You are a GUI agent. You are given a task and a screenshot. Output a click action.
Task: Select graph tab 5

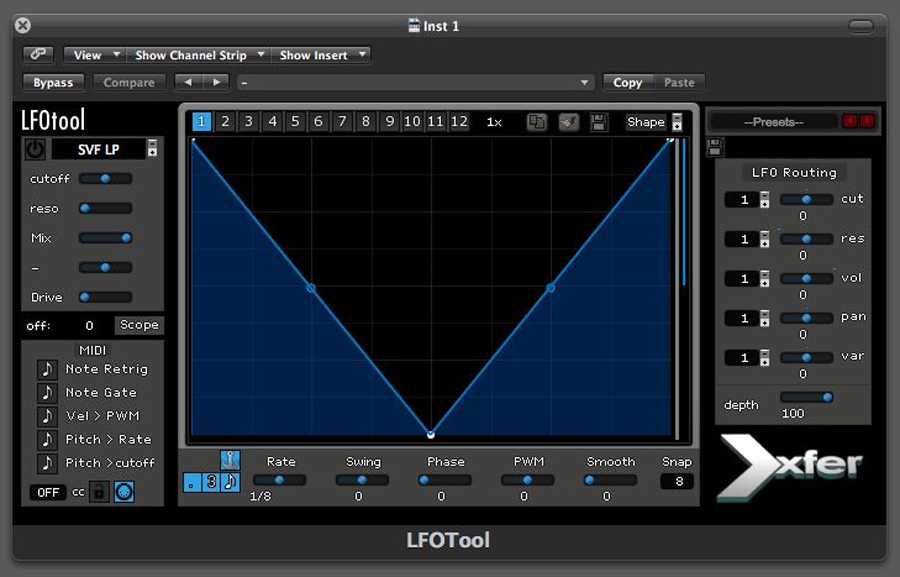[x=295, y=122]
